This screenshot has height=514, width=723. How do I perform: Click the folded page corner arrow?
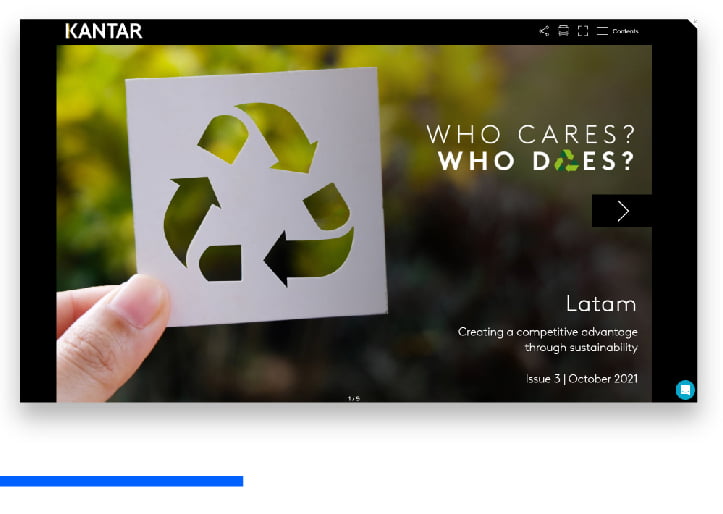point(693,23)
